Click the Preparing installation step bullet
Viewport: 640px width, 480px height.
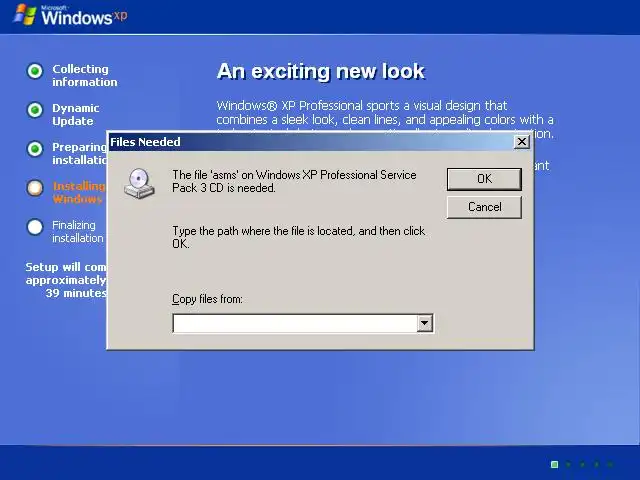tap(35, 149)
